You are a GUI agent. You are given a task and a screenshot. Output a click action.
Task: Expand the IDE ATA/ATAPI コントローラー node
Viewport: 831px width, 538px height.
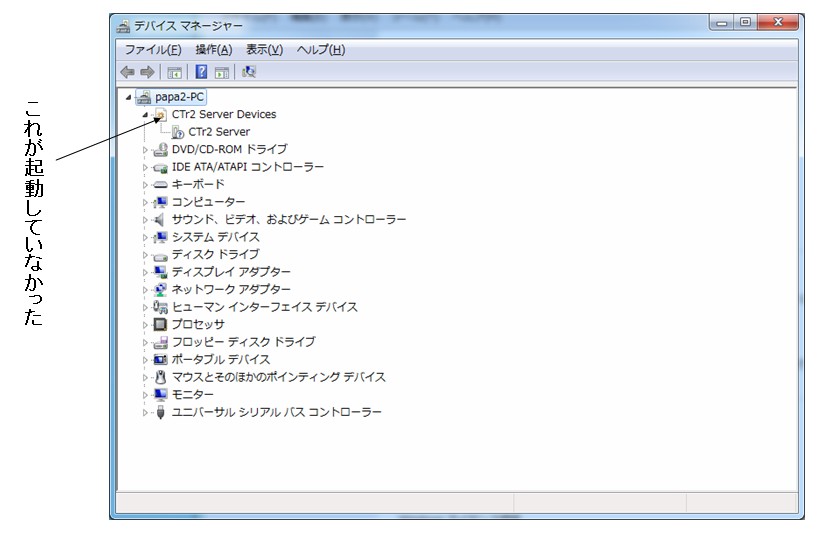145,167
